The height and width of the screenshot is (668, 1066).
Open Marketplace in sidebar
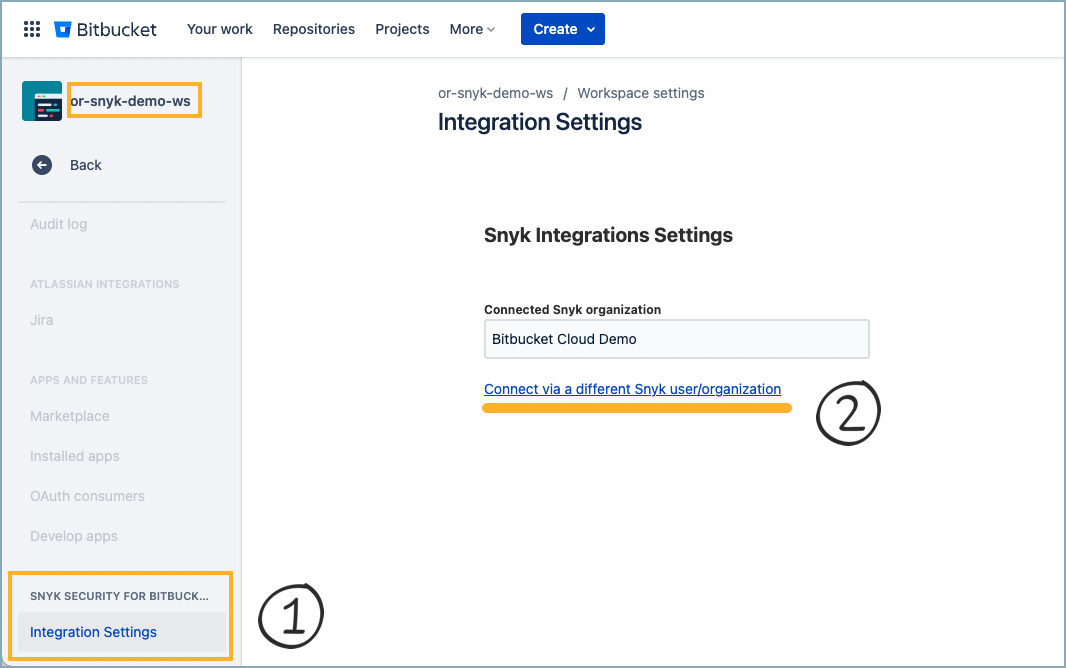pos(69,416)
